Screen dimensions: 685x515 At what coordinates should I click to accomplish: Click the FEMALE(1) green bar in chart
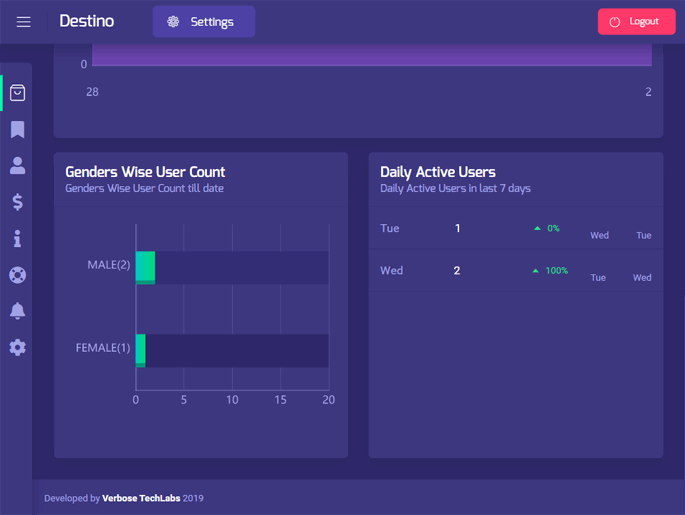point(141,350)
